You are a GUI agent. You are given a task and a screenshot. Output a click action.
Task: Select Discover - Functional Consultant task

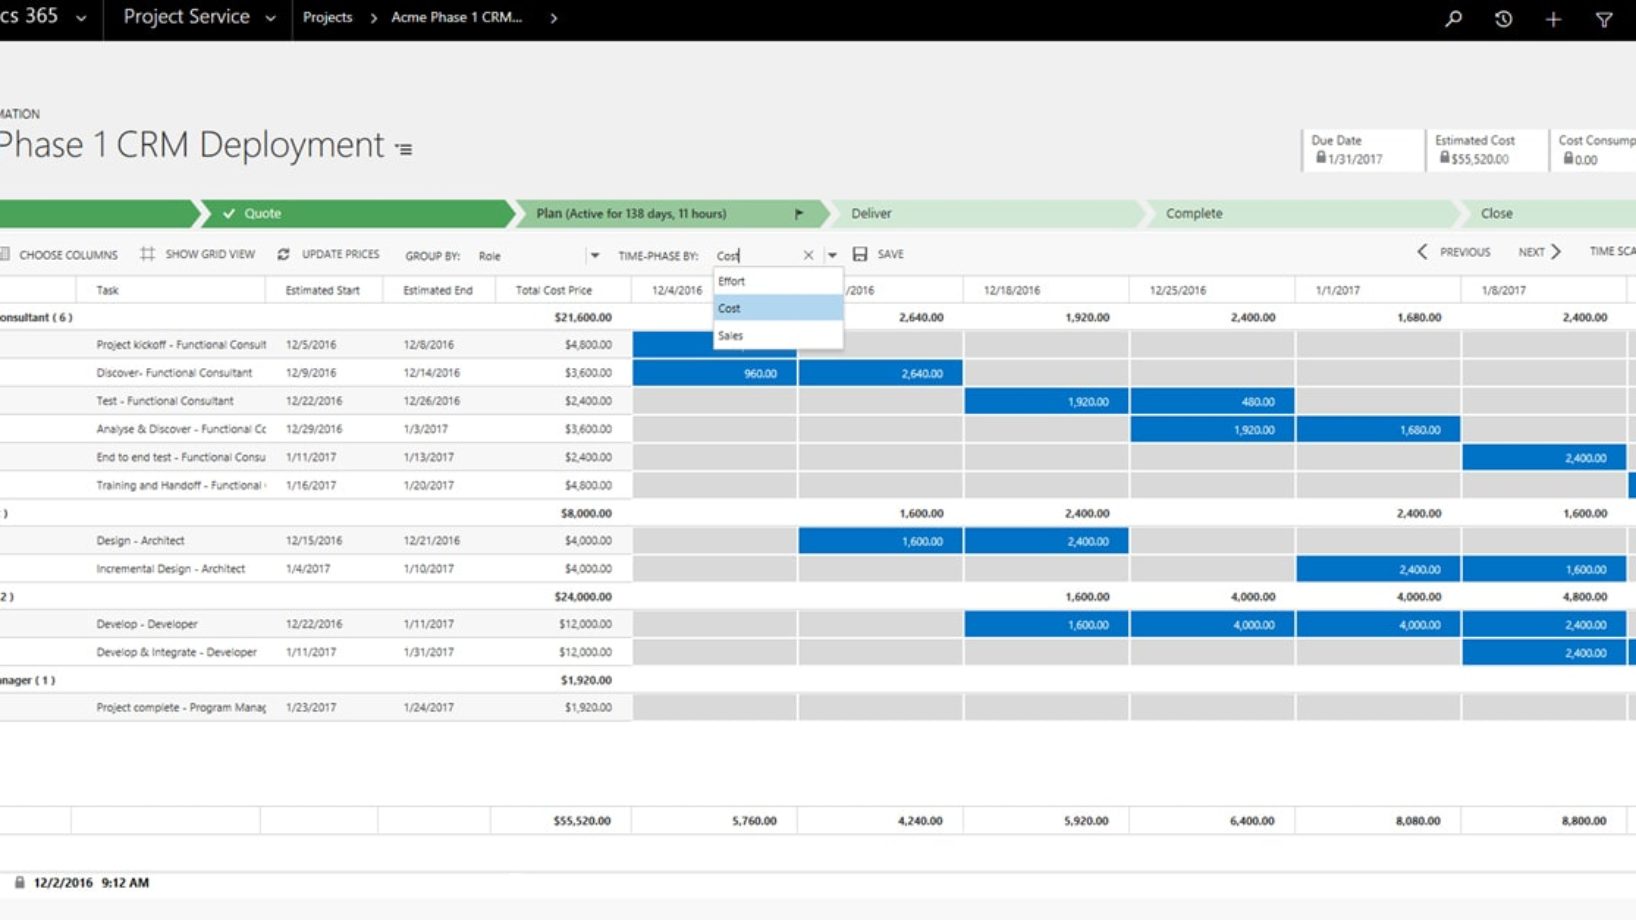tap(174, 372)
